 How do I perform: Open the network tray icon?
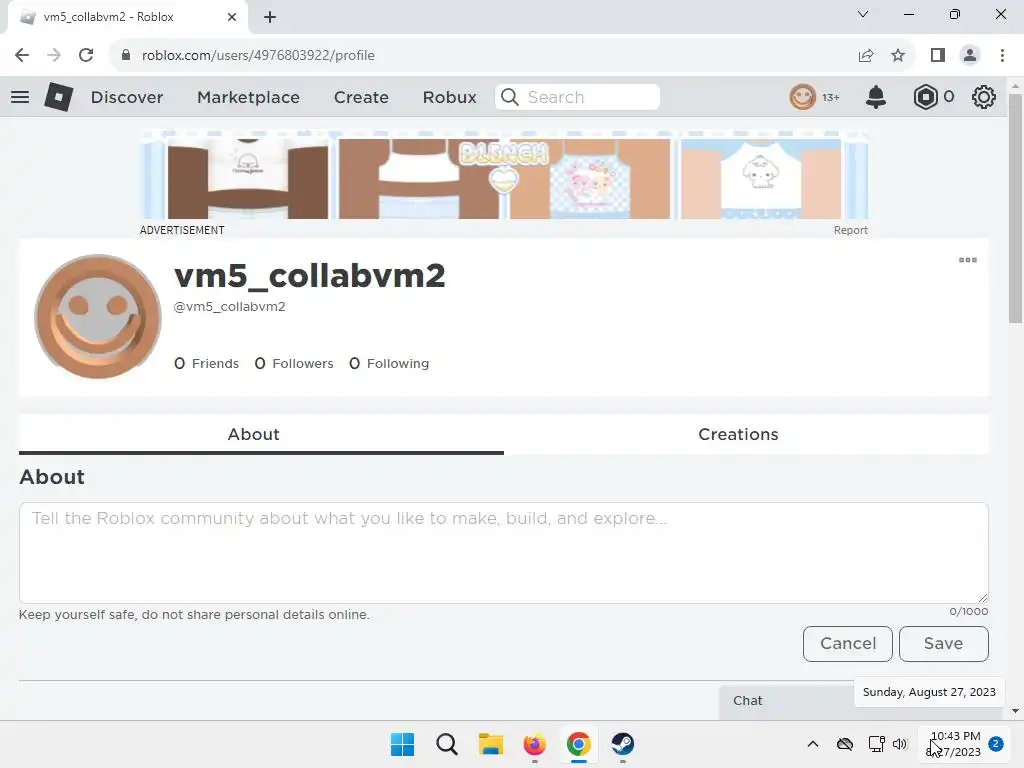coord(876,744)
